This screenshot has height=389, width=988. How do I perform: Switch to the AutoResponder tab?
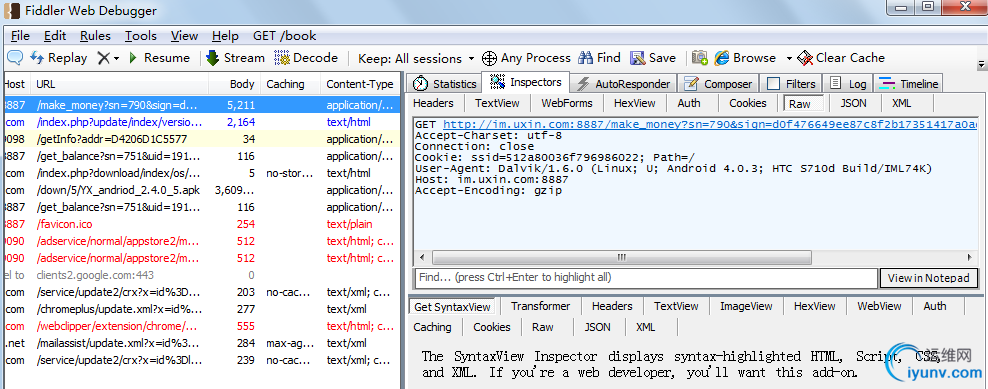coord(624,84)
